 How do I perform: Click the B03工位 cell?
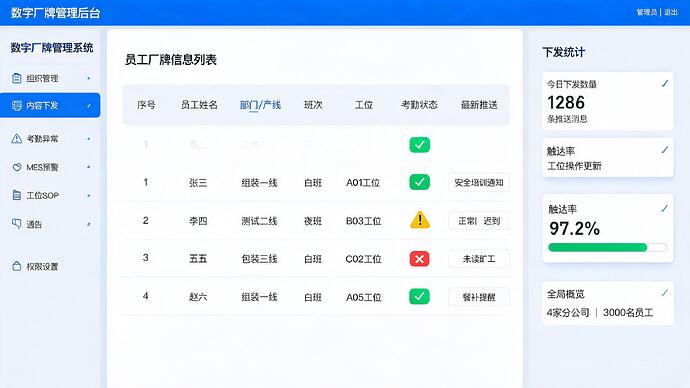pos(363,221)
